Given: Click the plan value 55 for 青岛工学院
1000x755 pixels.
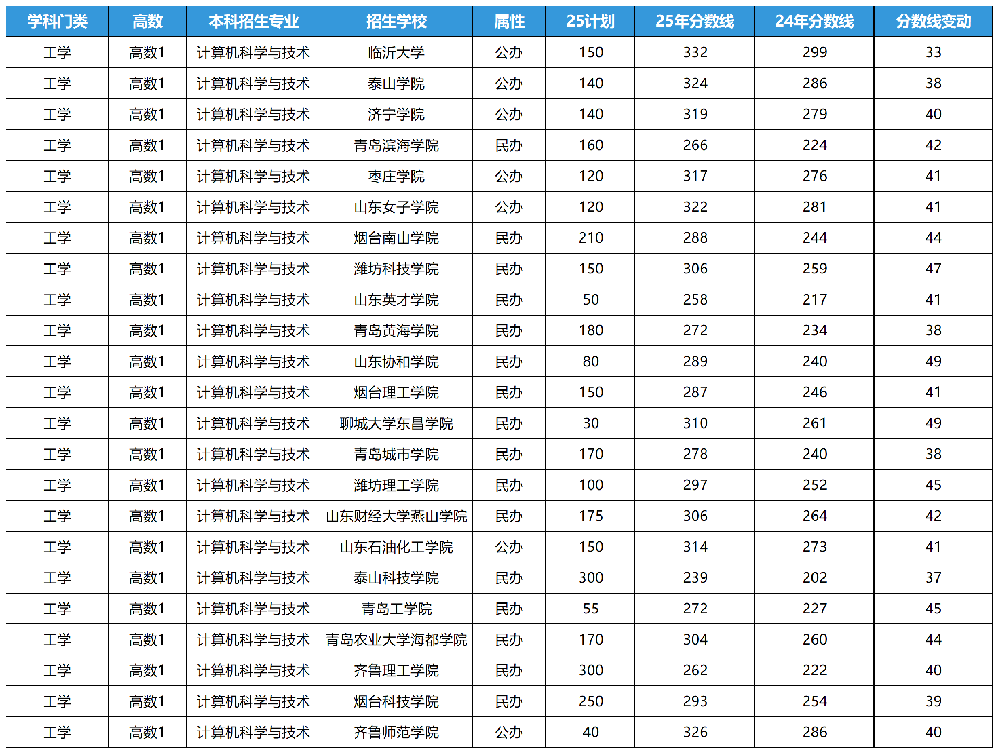Looking at the screenshot, I should click(x=590, y=609).
